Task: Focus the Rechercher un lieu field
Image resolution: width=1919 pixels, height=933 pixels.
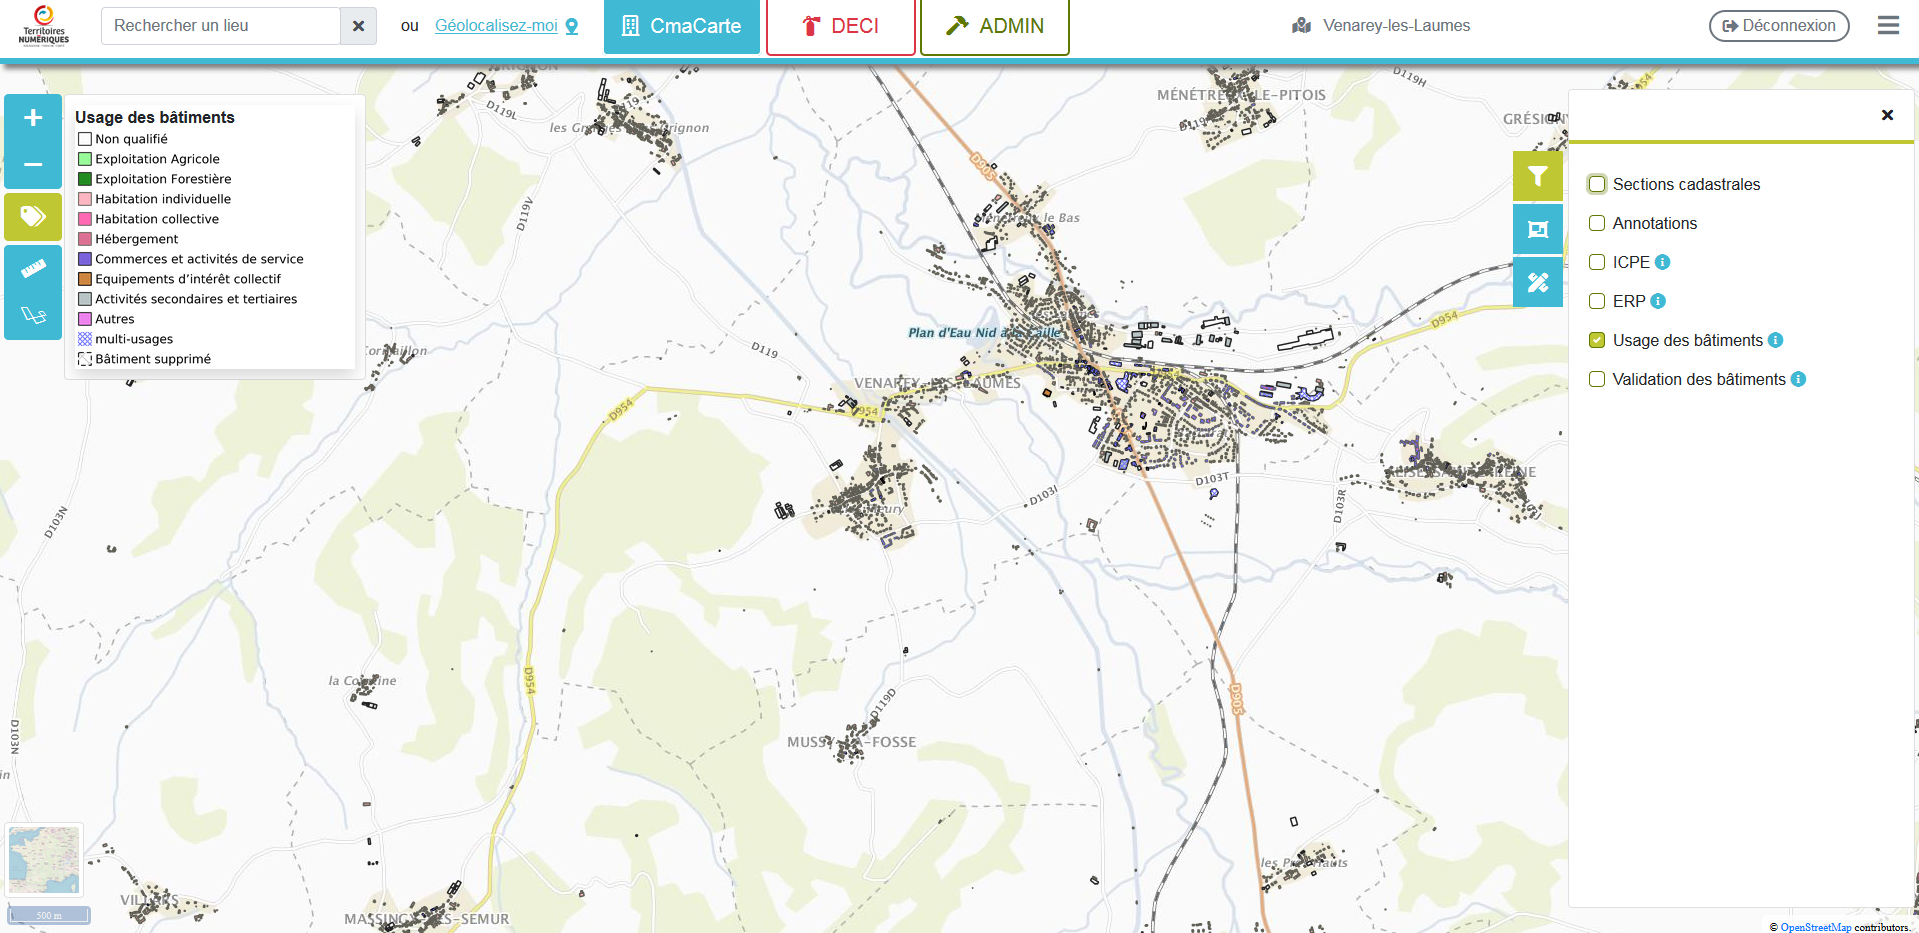Action: coord(221,26)
